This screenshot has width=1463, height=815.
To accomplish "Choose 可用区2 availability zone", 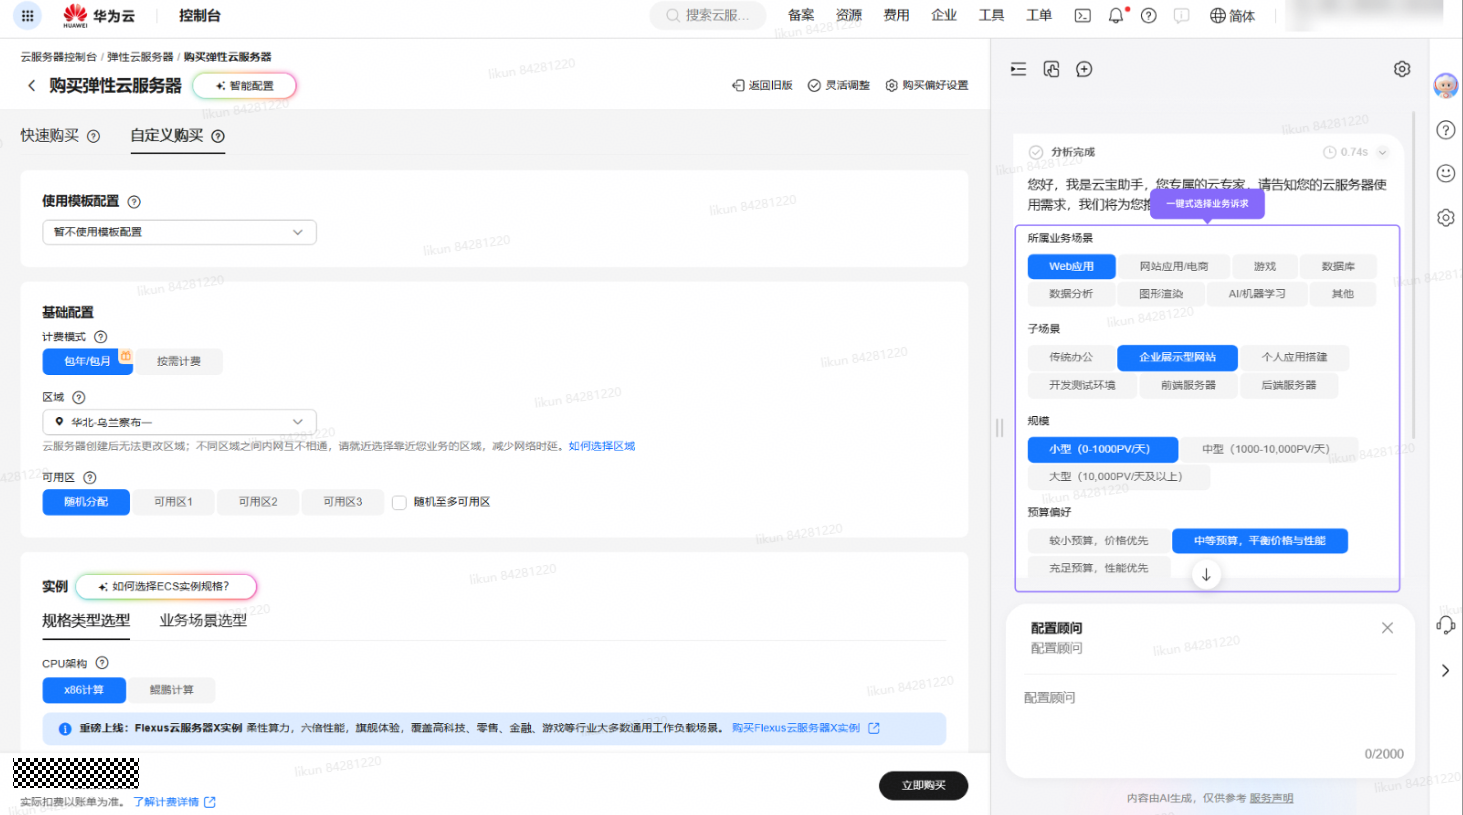I will (x=258, y=502).
